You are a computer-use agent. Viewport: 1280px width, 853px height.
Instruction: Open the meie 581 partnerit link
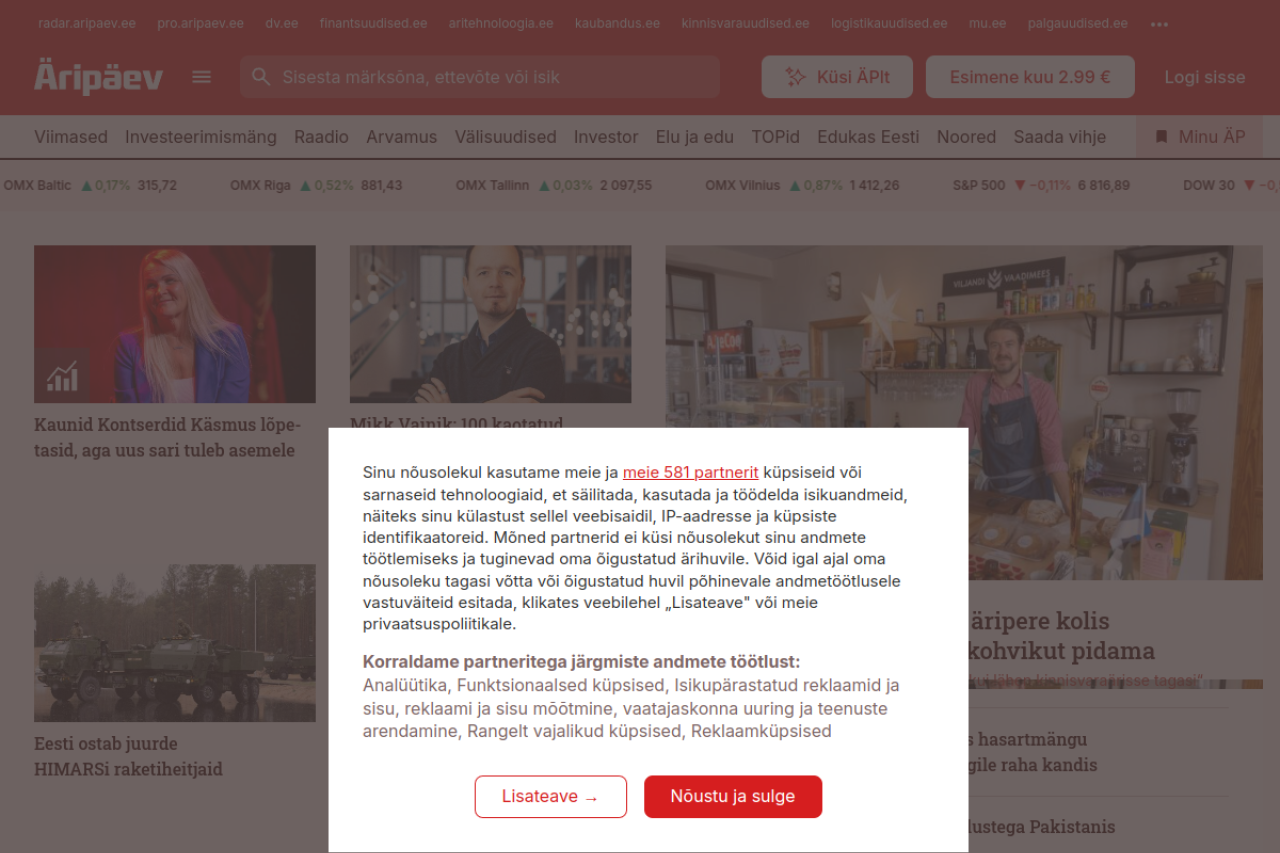pyautogui.click(x=691, y=472)
